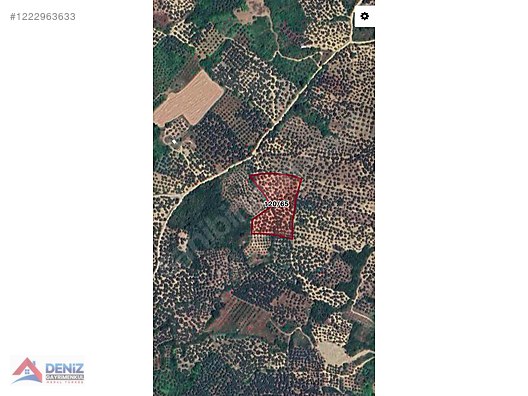This screenshot has width=528, height=396.
Task: Select listing number #1222963633
Action: click(x=43, y=17)
